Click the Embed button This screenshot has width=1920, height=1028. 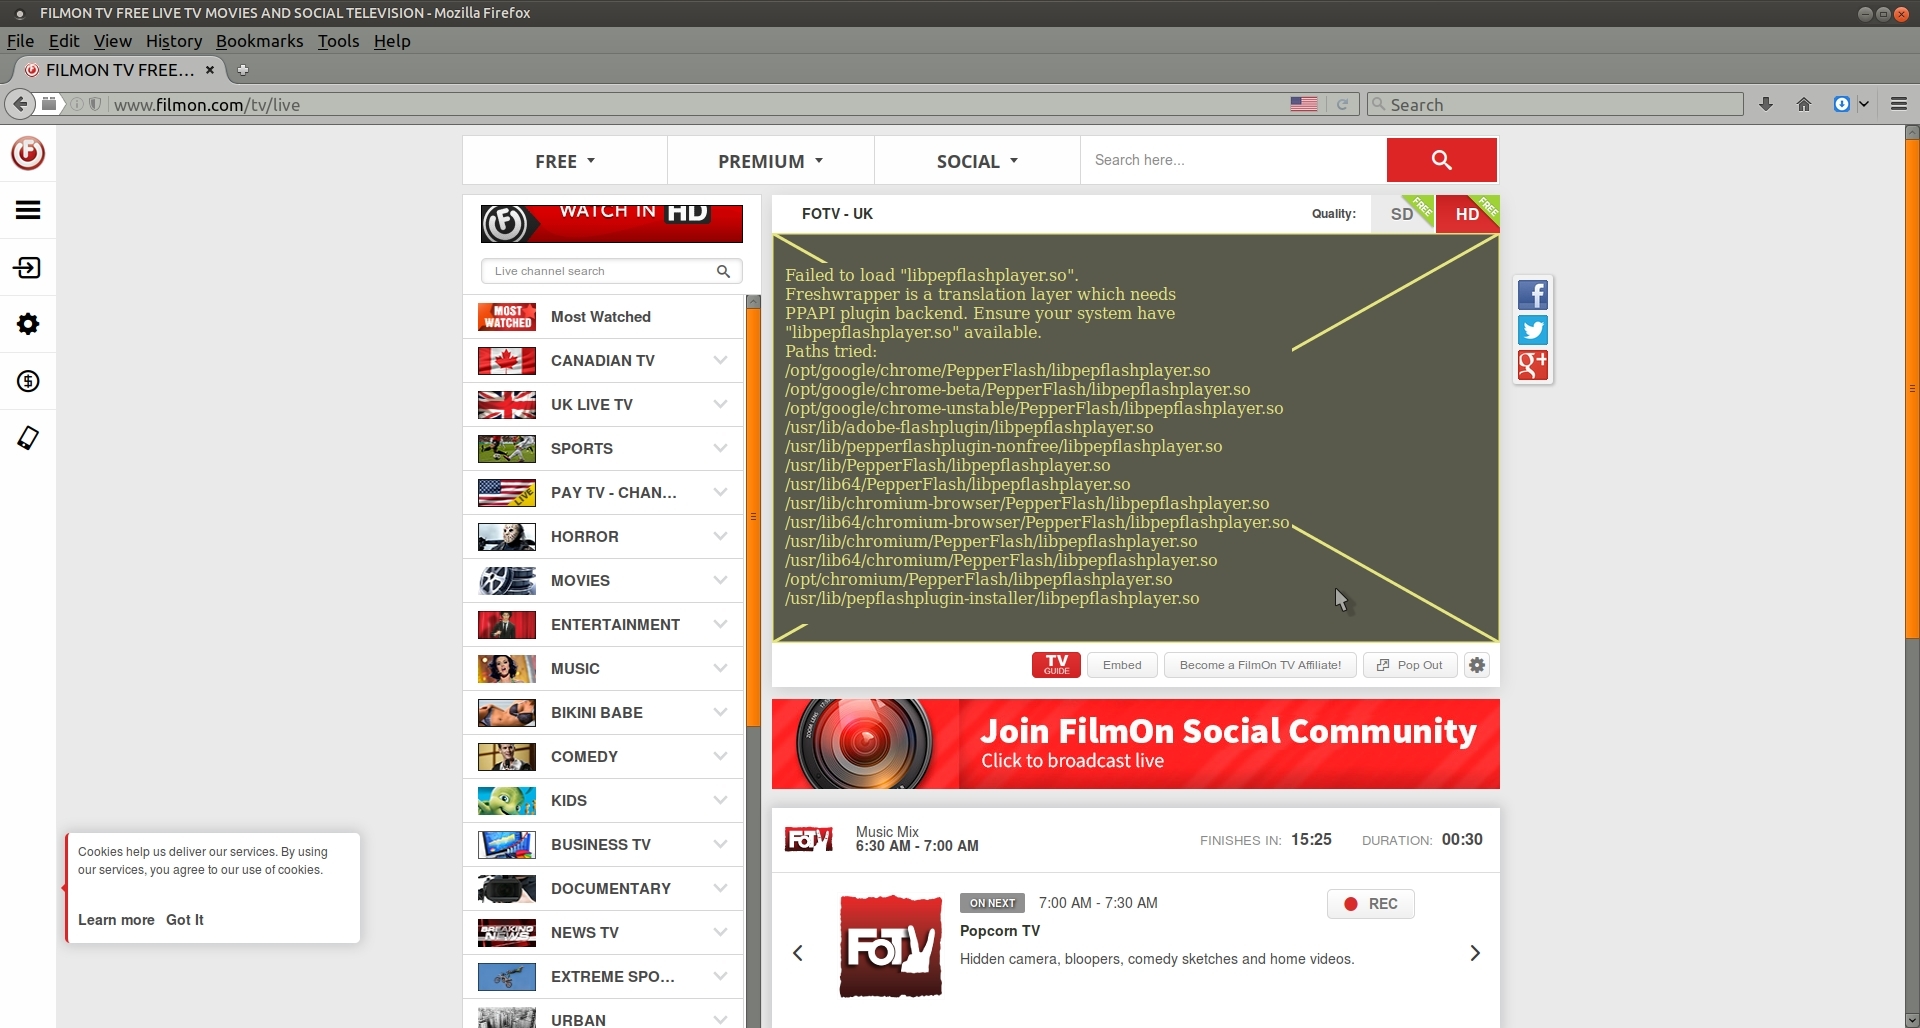click(1122, 665)
